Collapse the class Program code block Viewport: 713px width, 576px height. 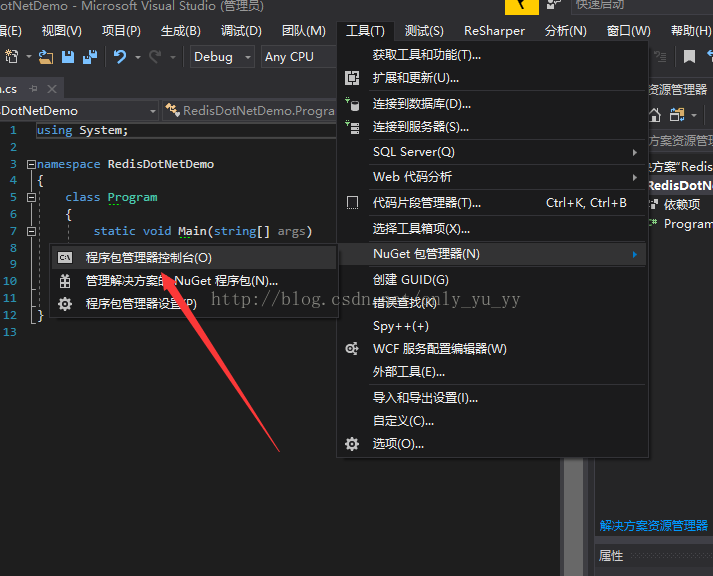(x=31, y=198)
